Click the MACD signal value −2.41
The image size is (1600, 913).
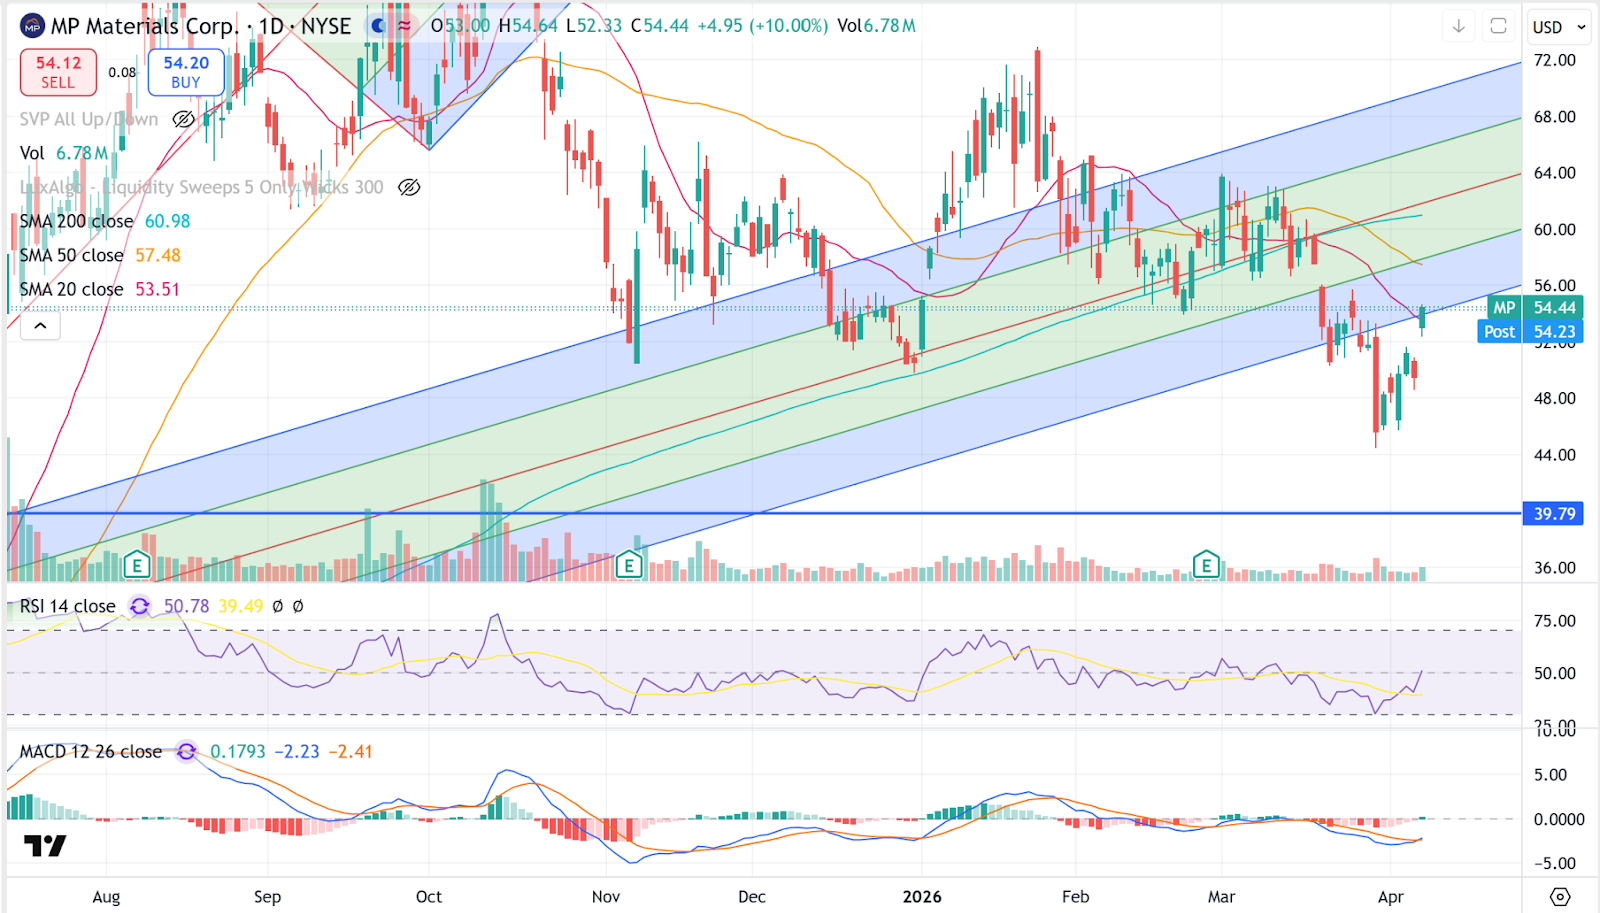350,751
